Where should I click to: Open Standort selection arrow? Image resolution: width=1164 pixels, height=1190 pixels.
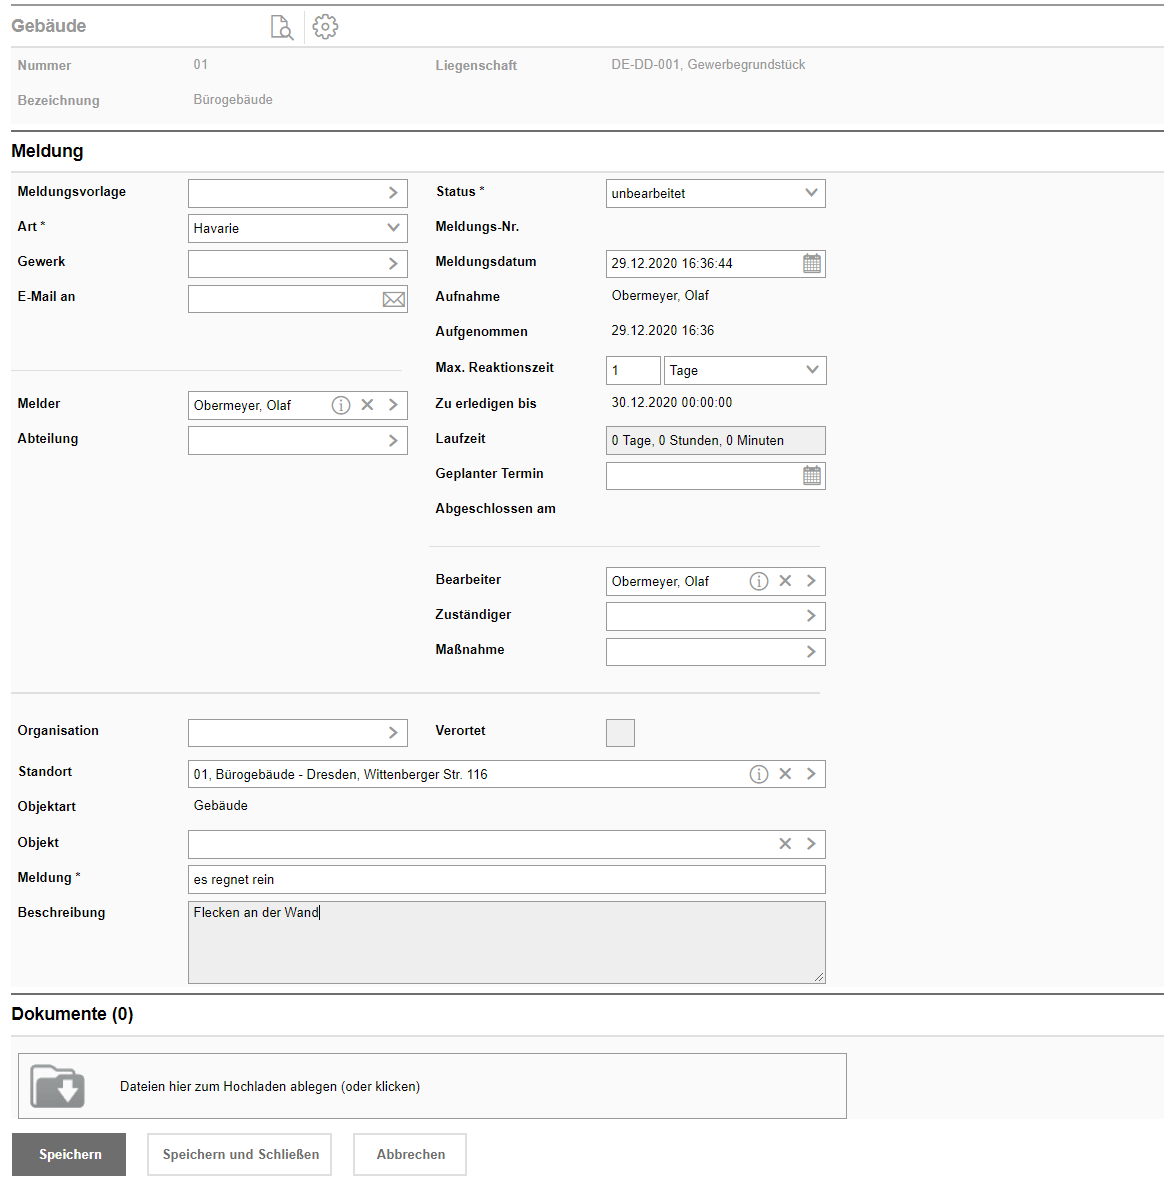[811, 773]
